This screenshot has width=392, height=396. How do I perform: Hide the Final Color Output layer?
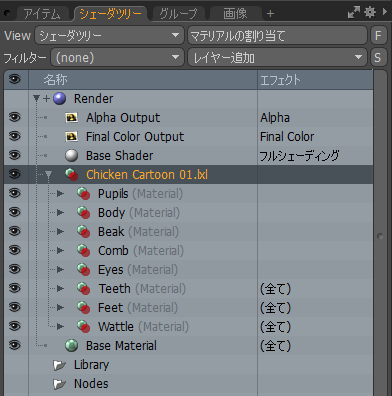[x=15, y=136]
